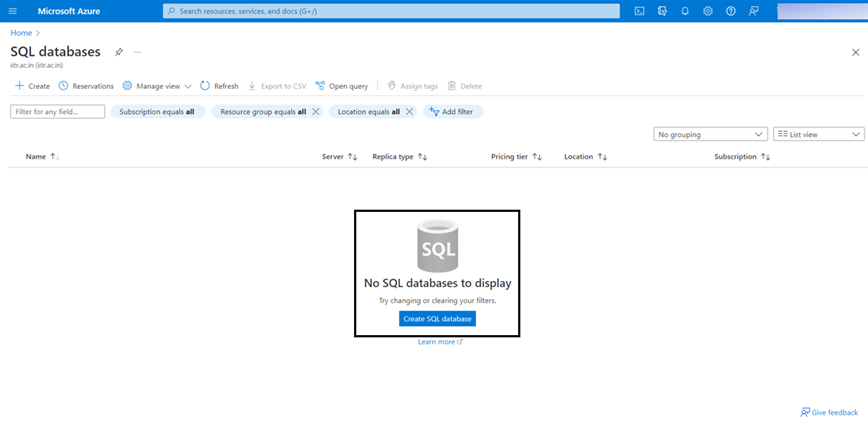Open the Subscription equals all filter
This screenshot has width=868, height=427.
point(157,111)
